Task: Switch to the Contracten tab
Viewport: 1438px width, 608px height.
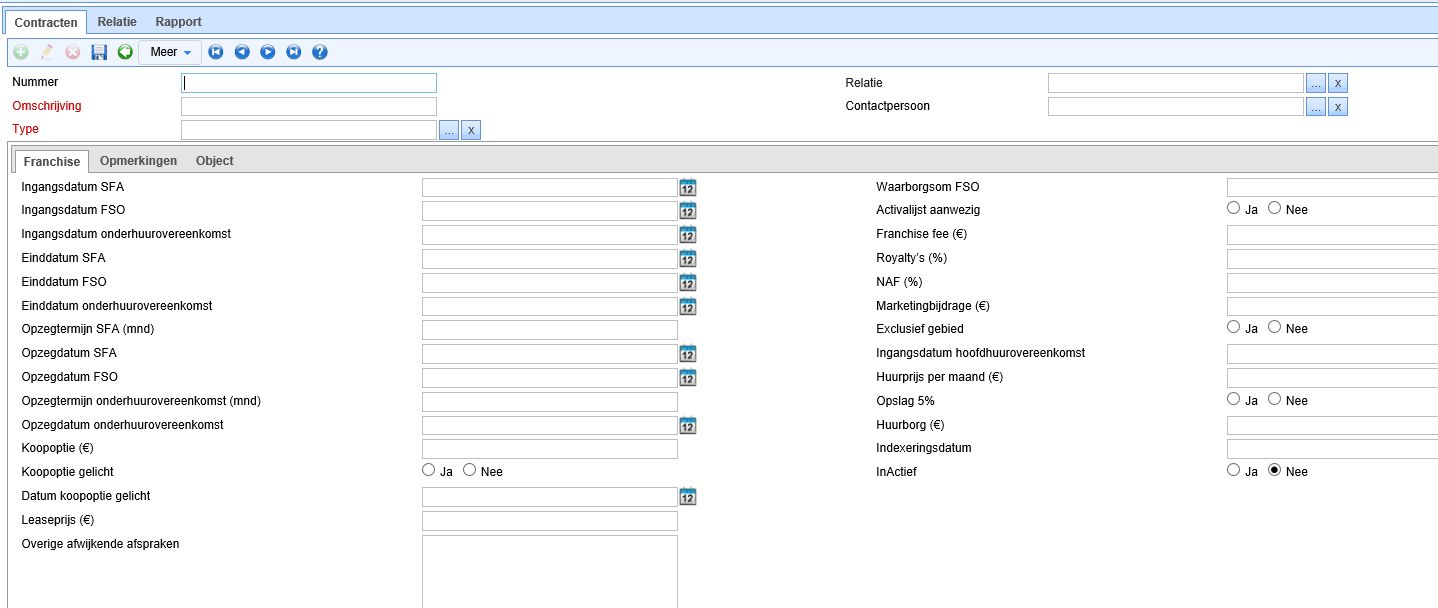Action: coord(46,22)
